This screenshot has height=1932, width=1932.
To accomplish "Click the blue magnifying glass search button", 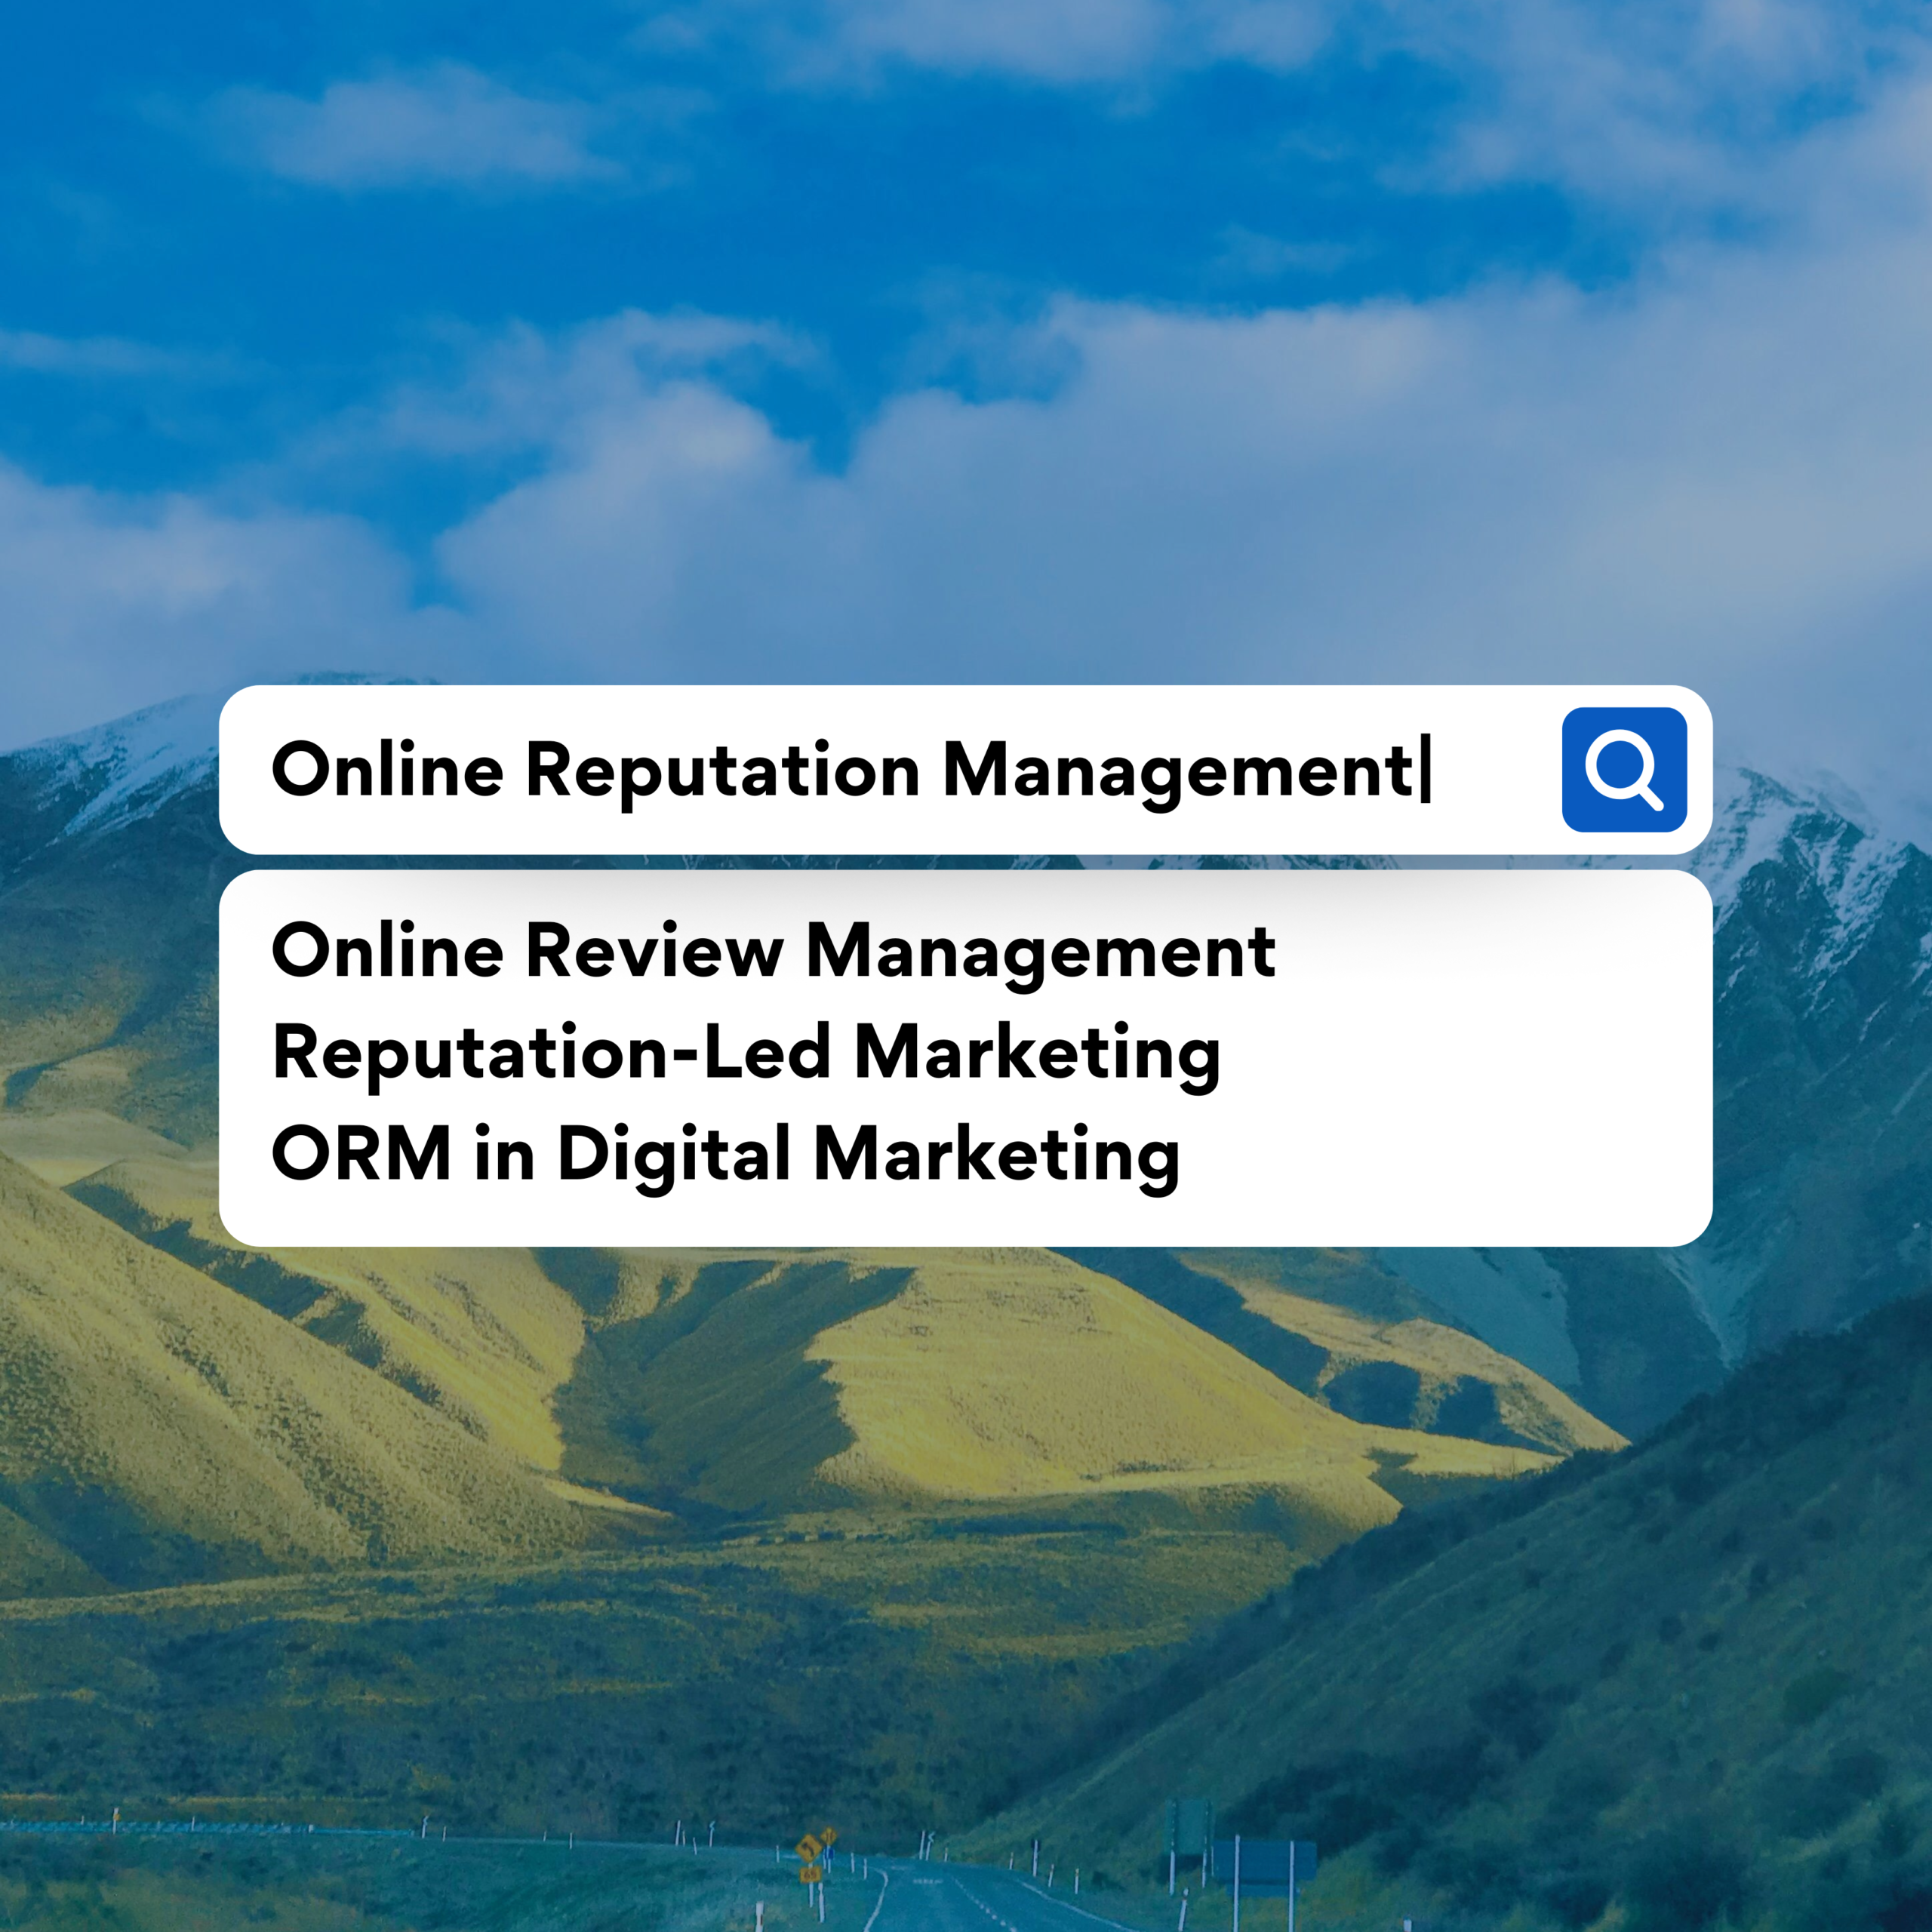I will 1624,770.
